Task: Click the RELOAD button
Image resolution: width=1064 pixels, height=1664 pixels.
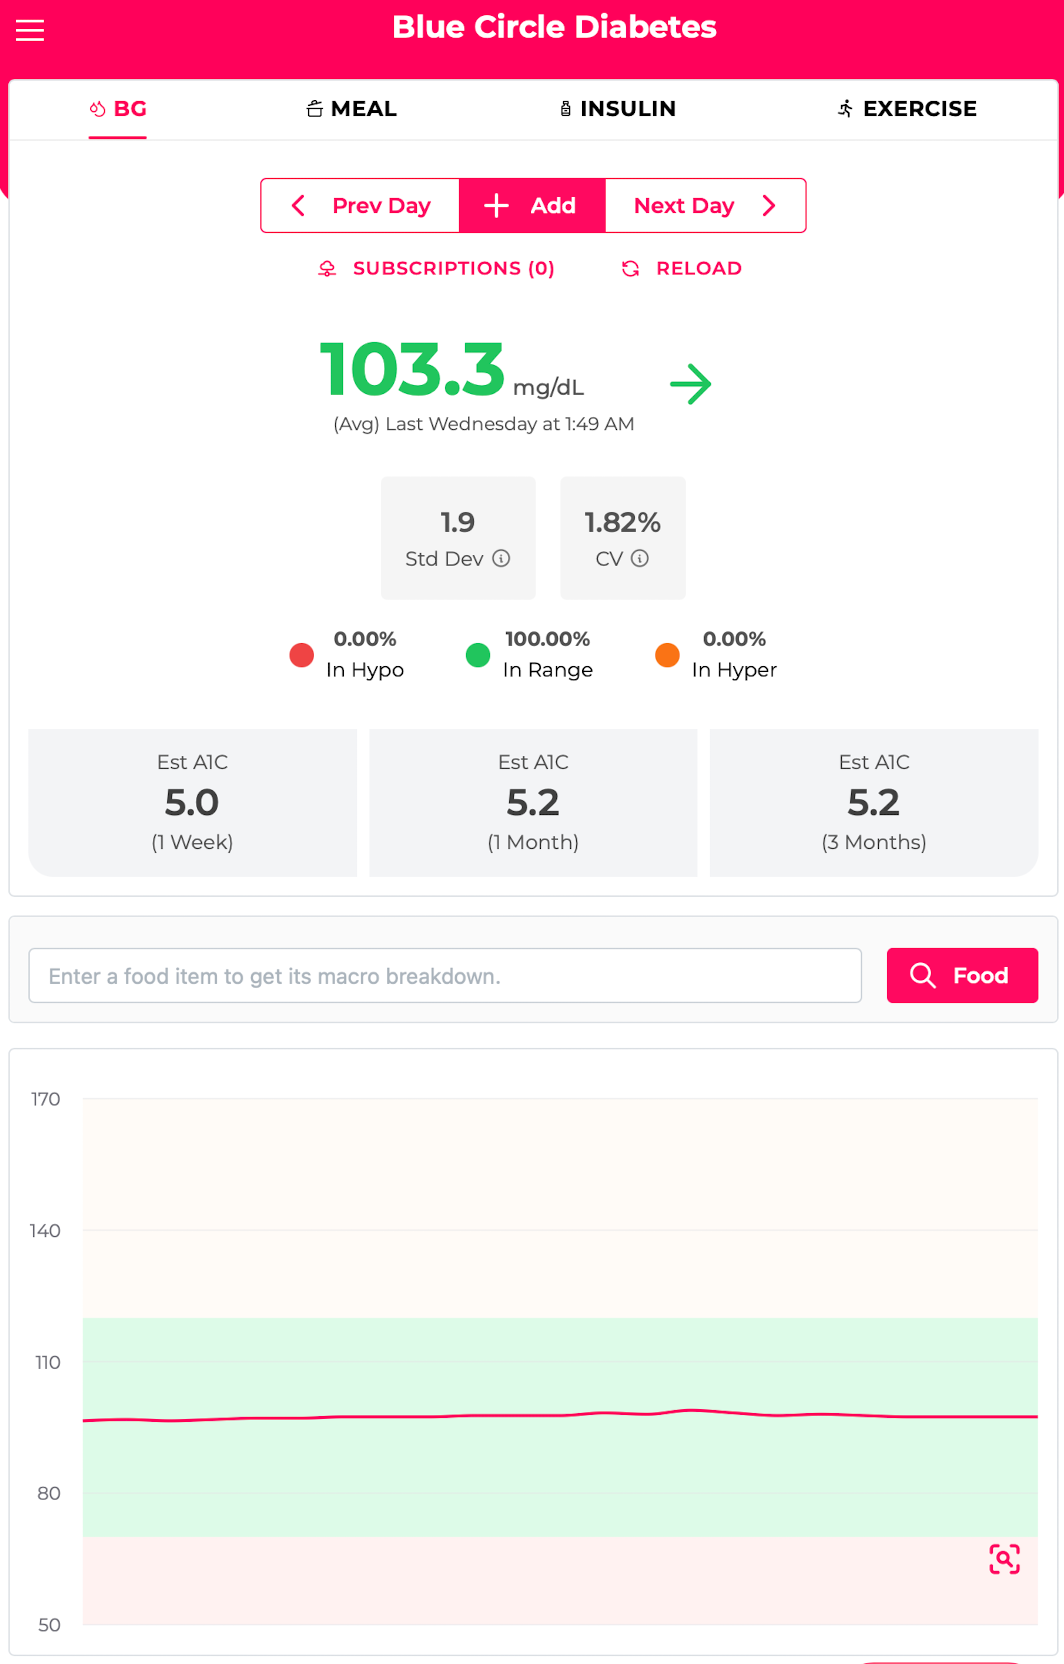Action: (x=681, y=268)
